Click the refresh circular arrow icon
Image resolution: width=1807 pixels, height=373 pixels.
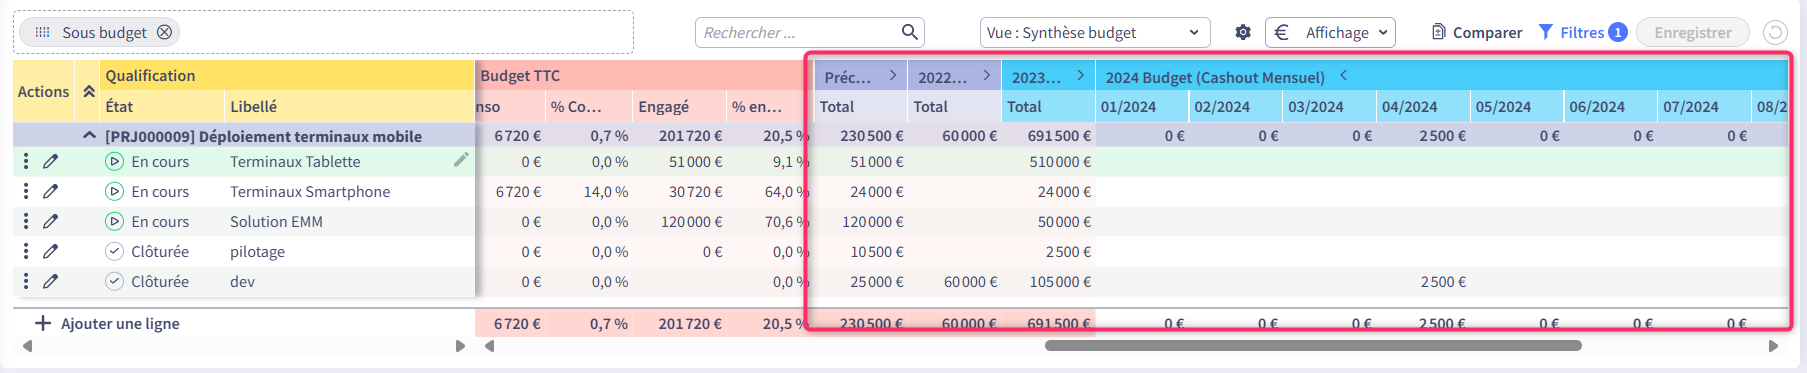point(1775,32)
